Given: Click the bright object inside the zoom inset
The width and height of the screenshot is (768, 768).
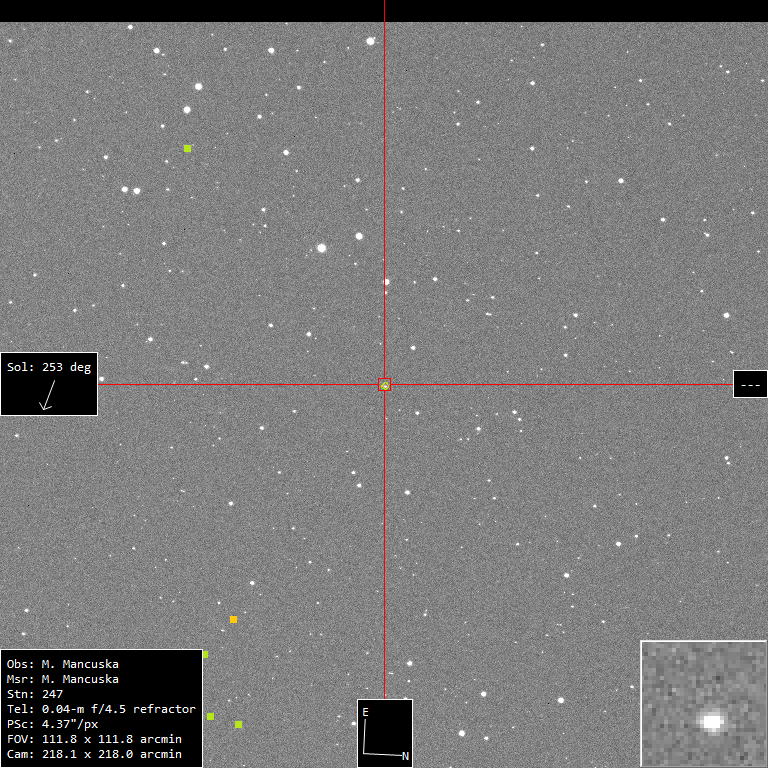Looking at the screenshot, I should (712, 720).
